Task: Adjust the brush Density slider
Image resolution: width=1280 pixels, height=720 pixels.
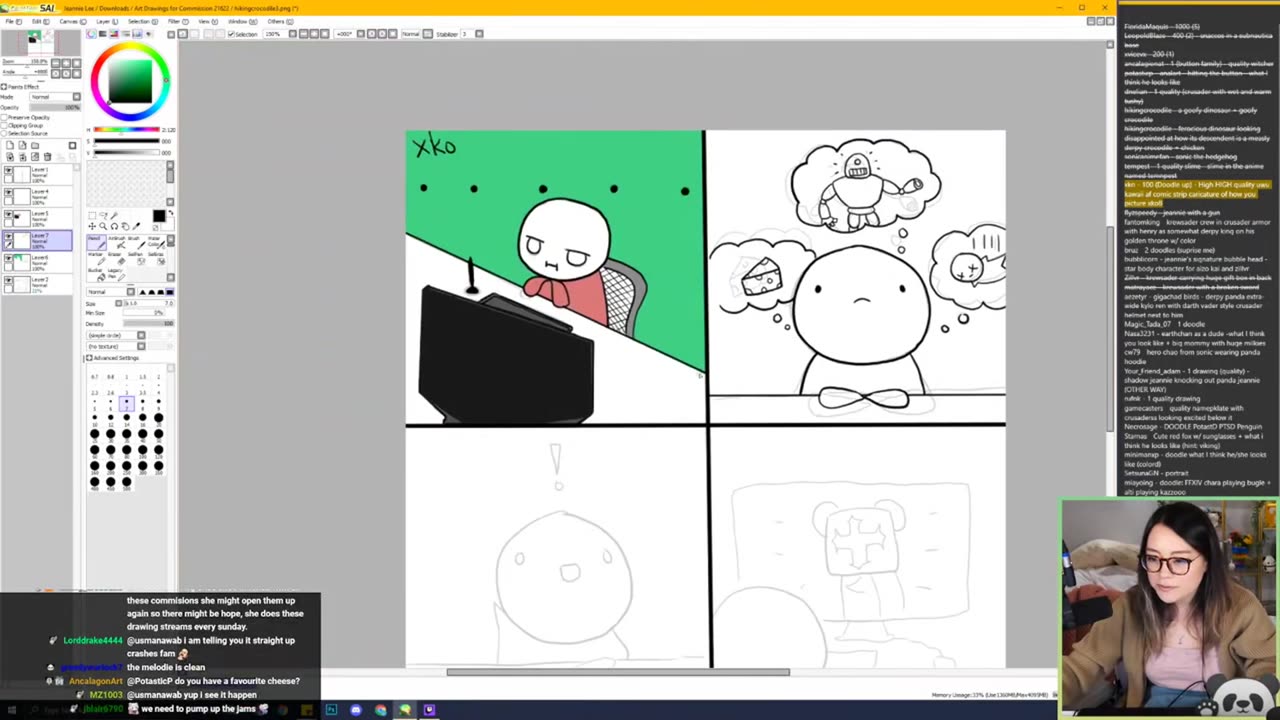Action: click(149, 324)
